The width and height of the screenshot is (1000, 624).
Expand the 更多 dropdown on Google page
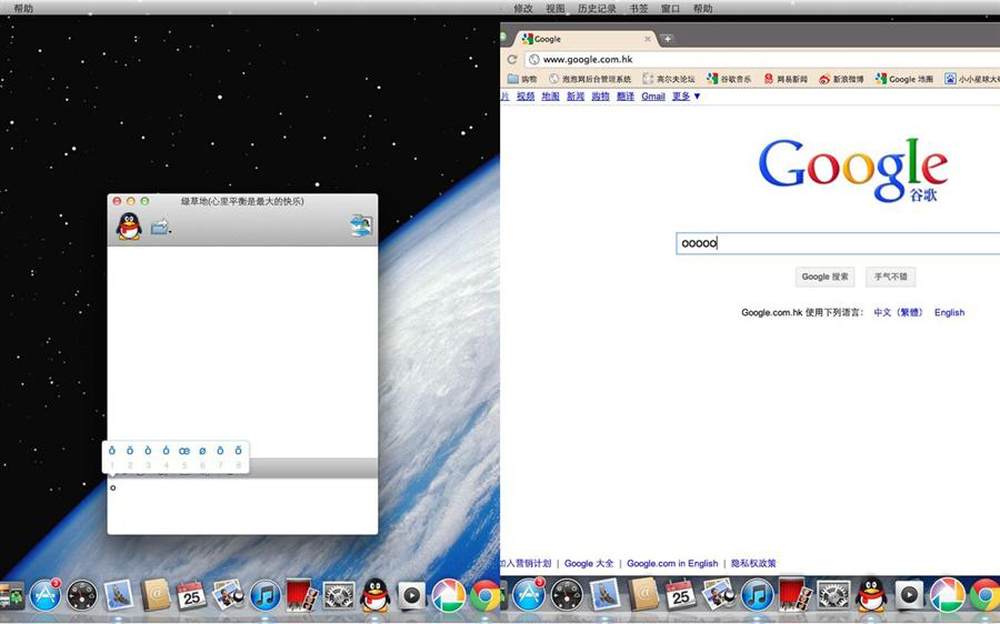[x=686, y=96]
